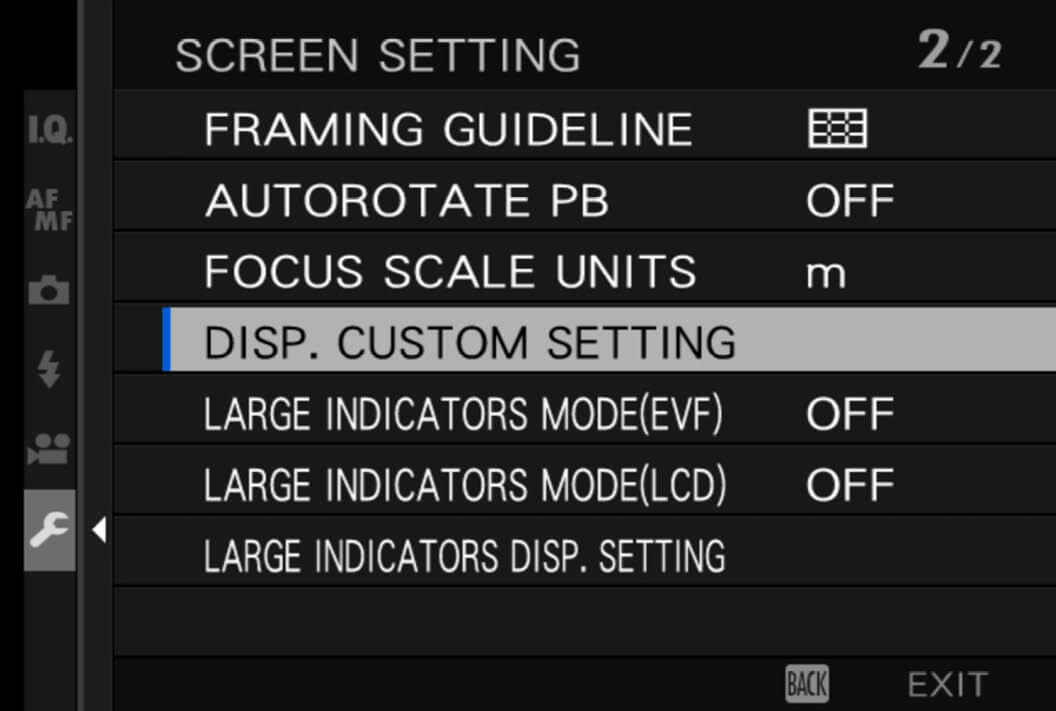This screenshot has width=1056, height=711.
Task: Click the EXIT label
Action: [x=948, y=685]
